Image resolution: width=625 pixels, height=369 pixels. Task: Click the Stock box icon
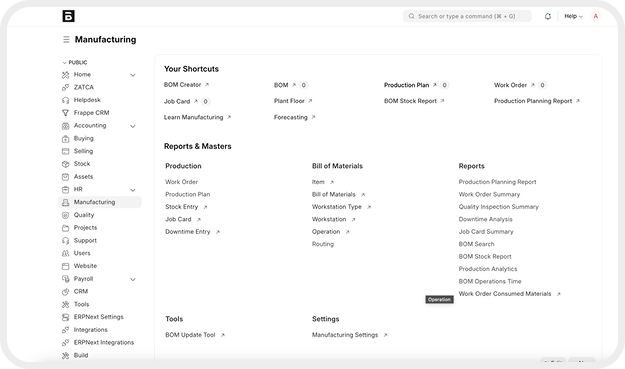(65, 164)
